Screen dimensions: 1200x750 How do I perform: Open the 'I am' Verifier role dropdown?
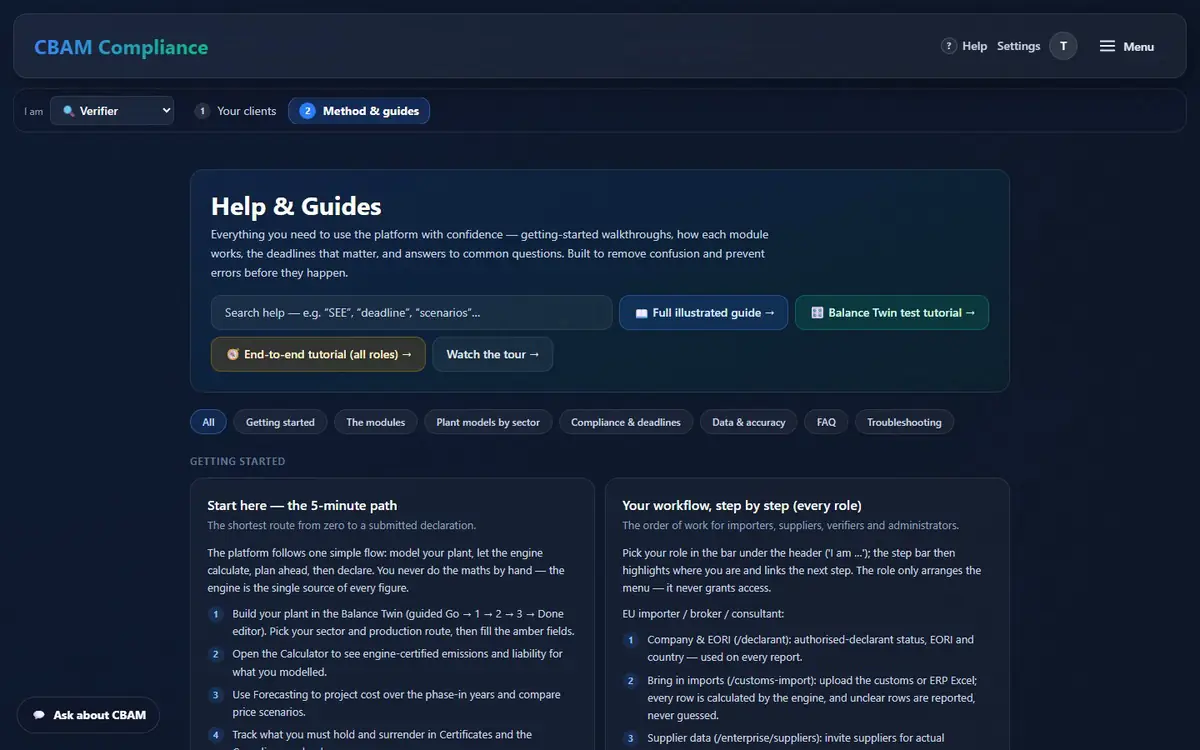pos(112,111)
